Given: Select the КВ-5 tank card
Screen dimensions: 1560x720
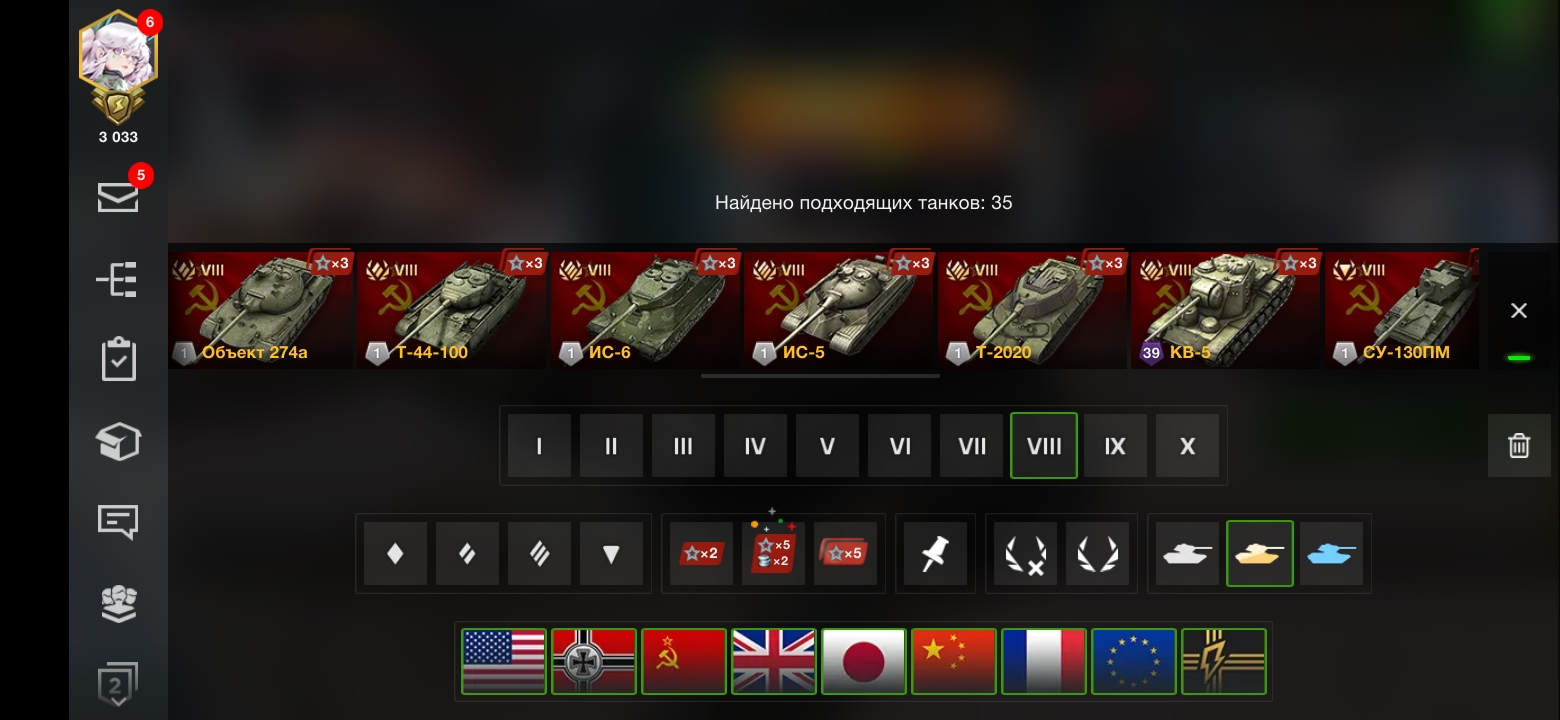Looking at the screenshot, I should pyautogui.click(x=1226, y=309).
